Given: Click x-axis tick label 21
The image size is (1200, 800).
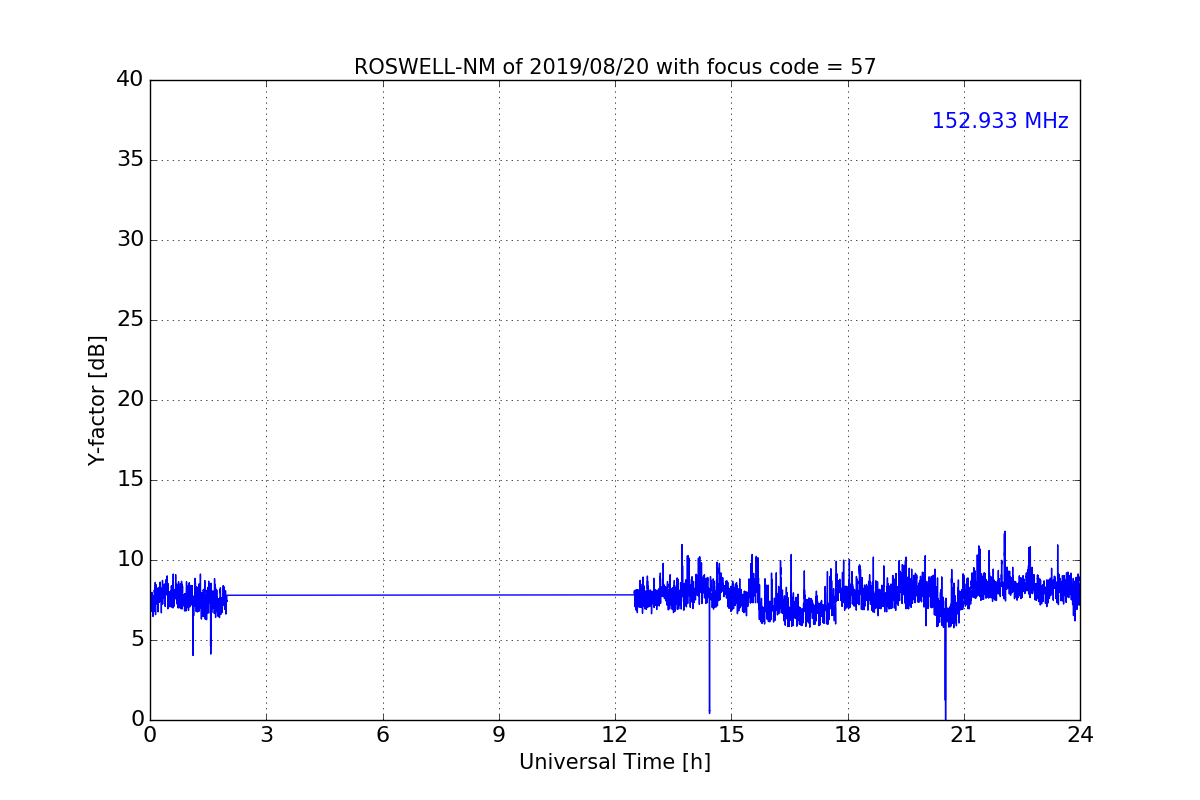Looking at the screenshot, I should [x=964, y=735].
